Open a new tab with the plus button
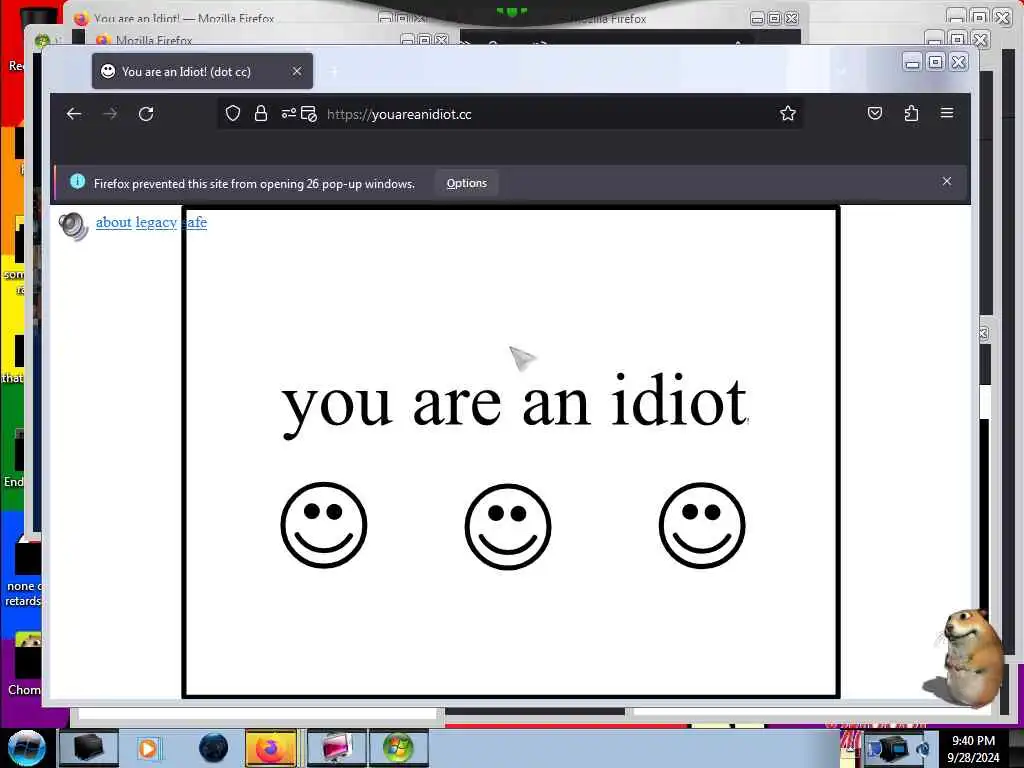Image resolution: width=1024 pixels, height=768 pixels. (333, 71)
